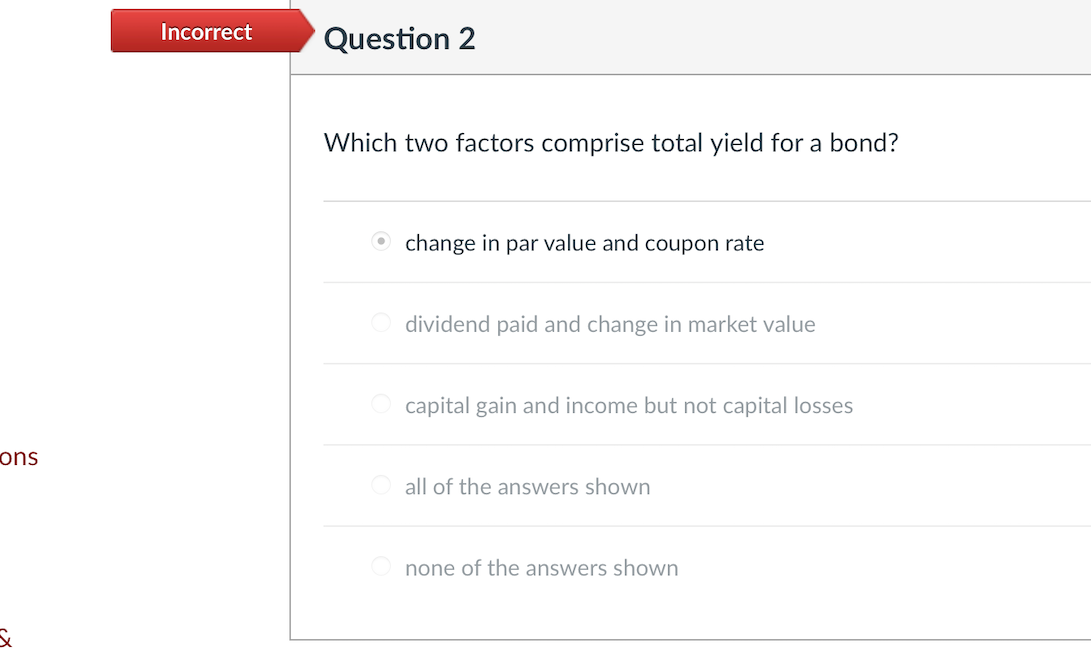Click the red Incorrect flag badge
1091x652 pixels.
point(205,31)
